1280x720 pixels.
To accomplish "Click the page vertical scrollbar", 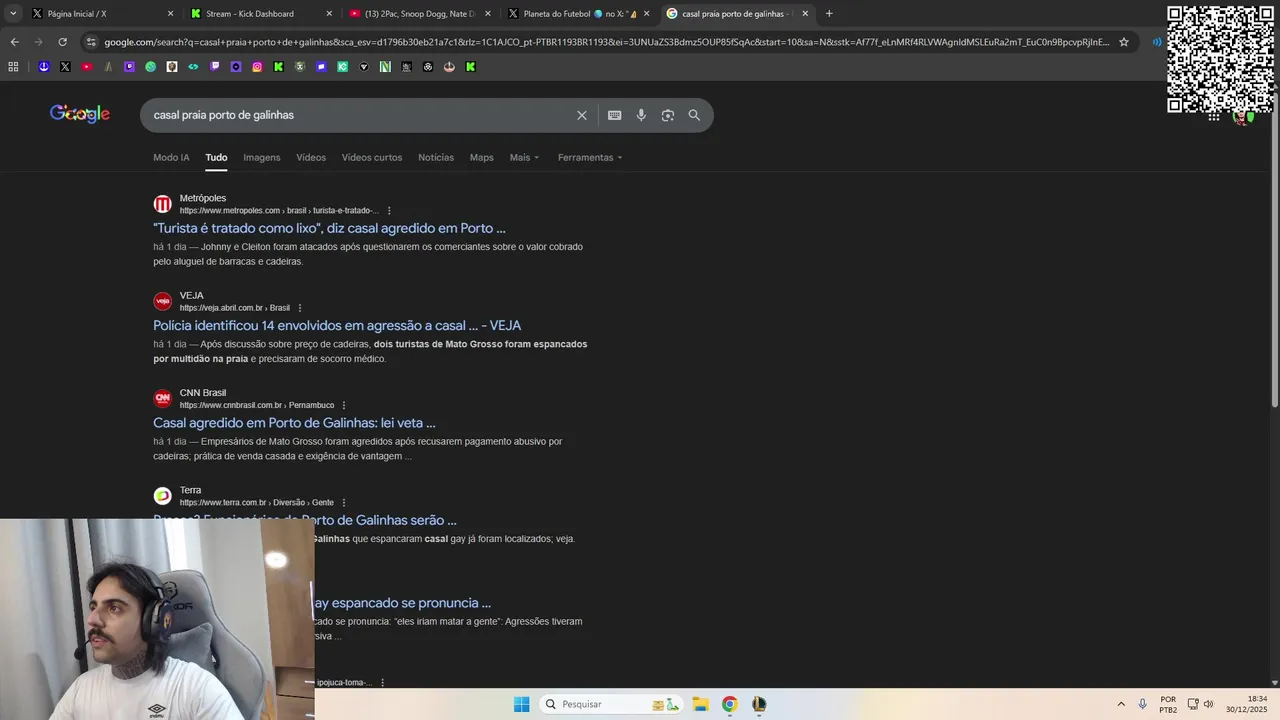I will coord(1274,250).
